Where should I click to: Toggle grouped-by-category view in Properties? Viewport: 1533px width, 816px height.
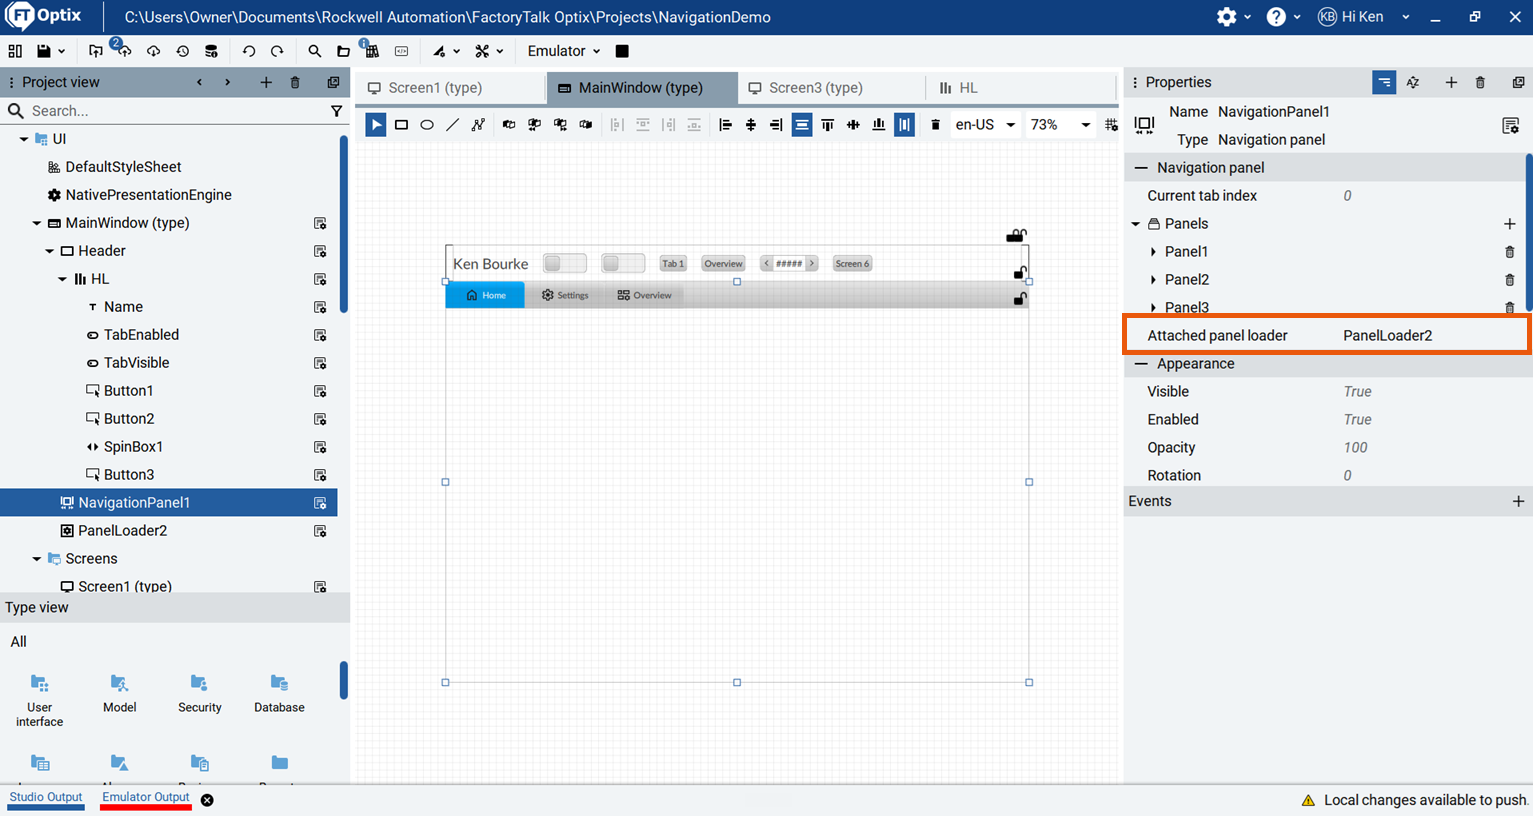tap(1384, 83)
